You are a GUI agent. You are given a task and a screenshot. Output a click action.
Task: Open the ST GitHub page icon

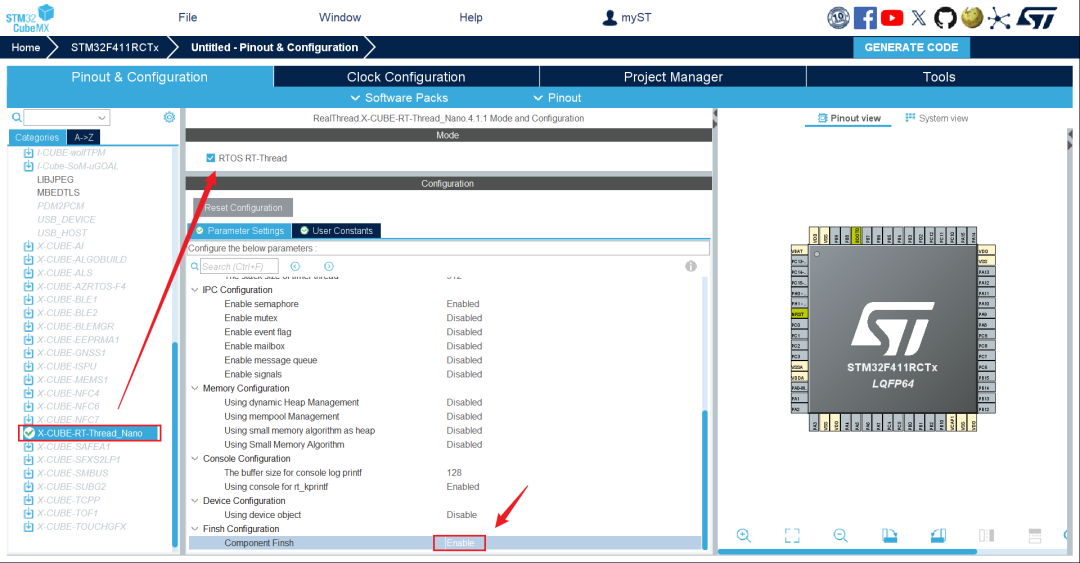point(945,18)
